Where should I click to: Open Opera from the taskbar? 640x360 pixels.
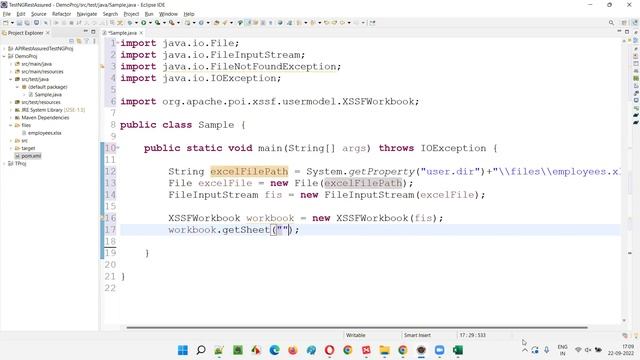coord(329,350)
